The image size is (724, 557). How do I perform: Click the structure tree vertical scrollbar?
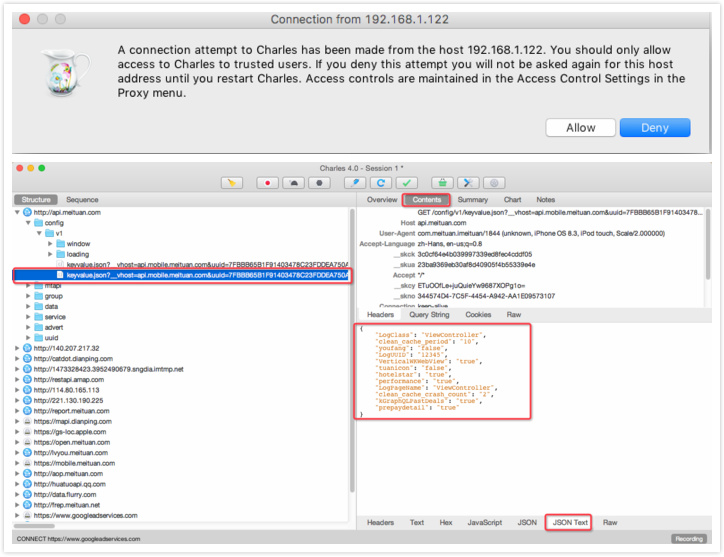click(352, 350)
